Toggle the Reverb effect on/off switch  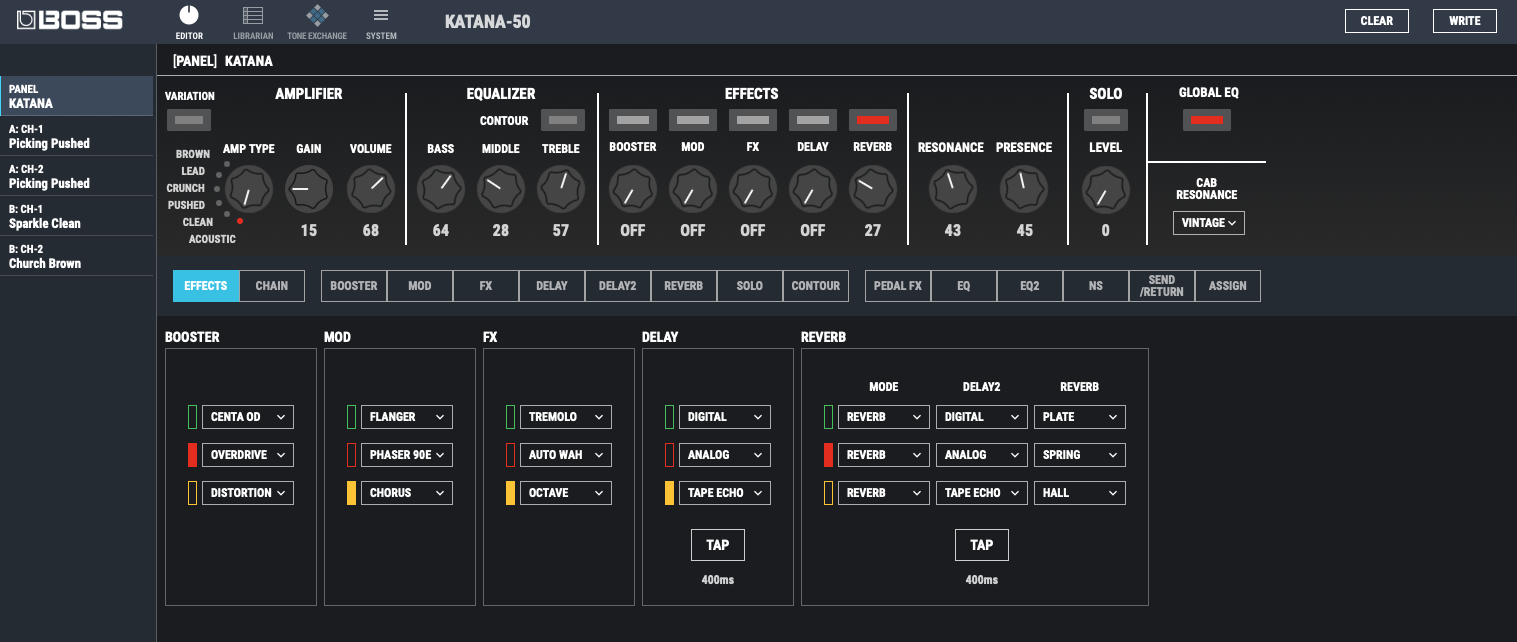tap(872, 120)
